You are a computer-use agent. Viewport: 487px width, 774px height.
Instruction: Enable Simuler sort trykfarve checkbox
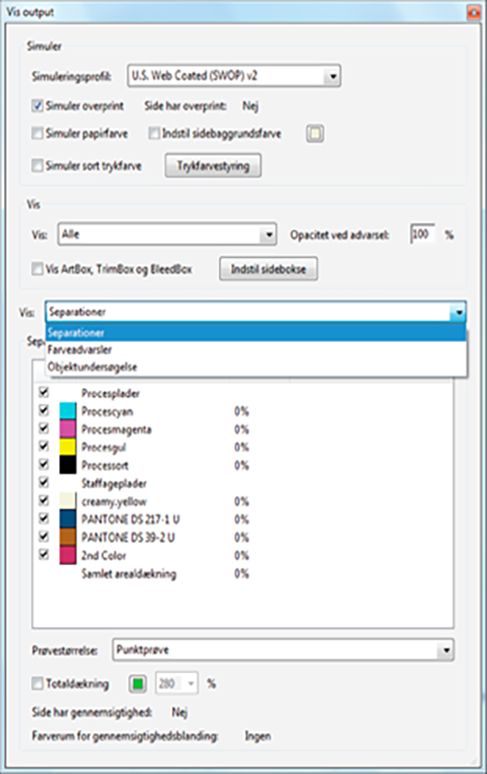click(x=37, y=165)
